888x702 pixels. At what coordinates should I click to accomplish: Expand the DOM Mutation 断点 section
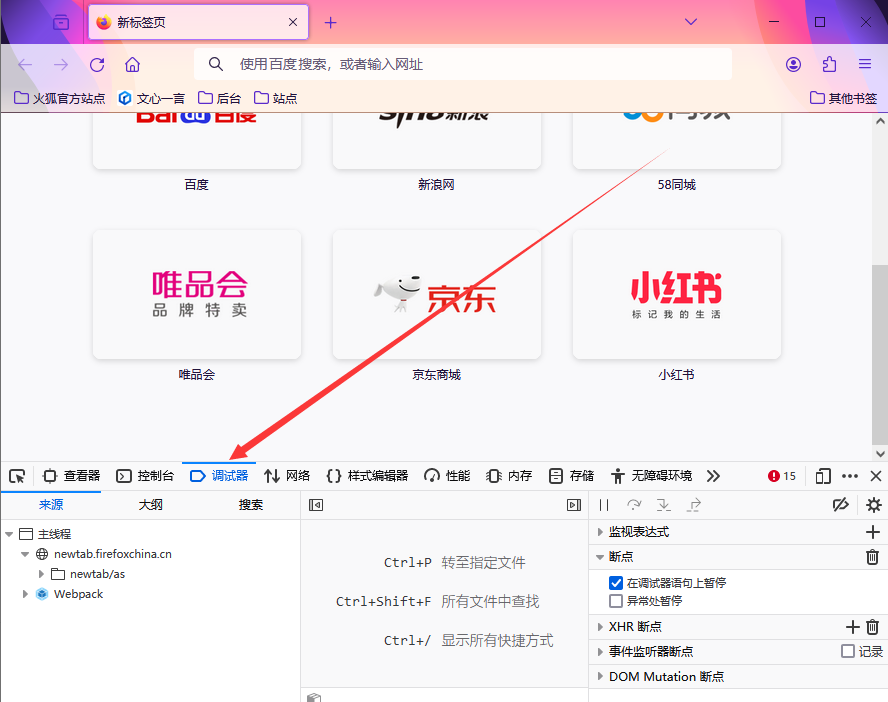click(x=600, y=677)
